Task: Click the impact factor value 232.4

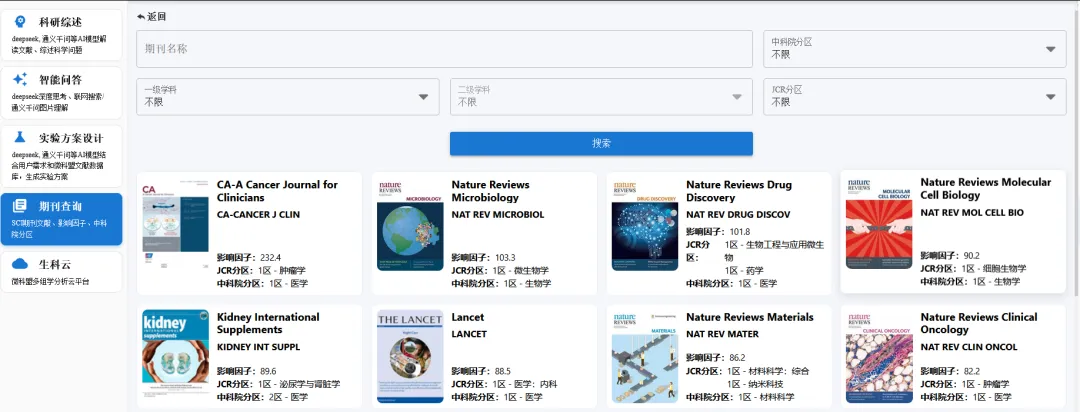Action: tap(270, 258)
